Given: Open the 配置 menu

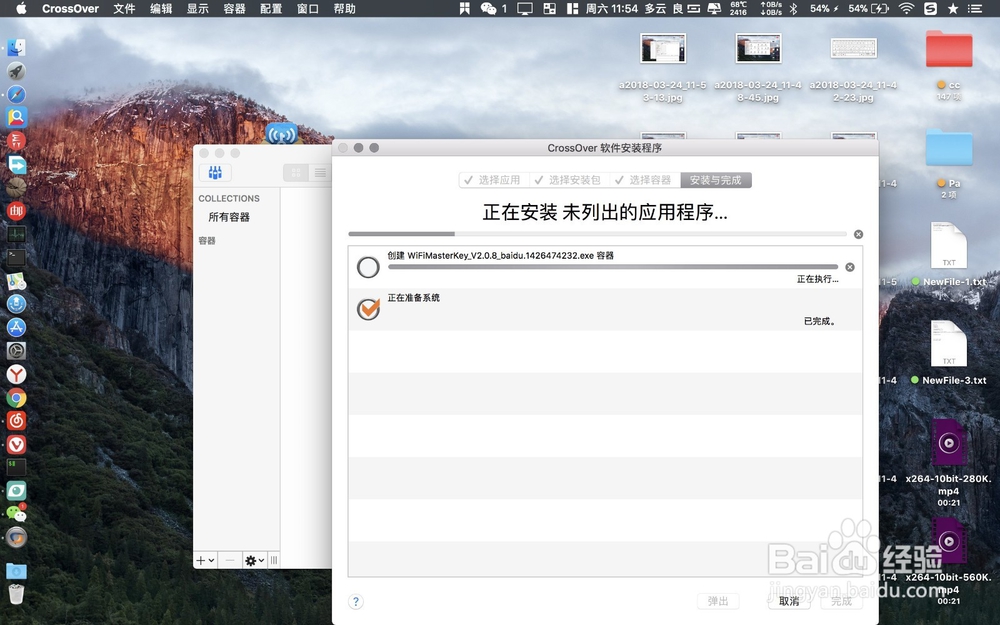Looking at the screenshot, I should pos(271,8).
